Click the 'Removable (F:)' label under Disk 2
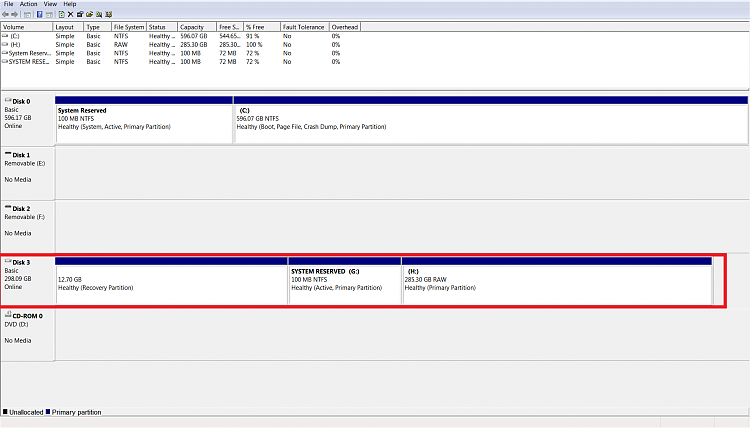 [25, 217]
